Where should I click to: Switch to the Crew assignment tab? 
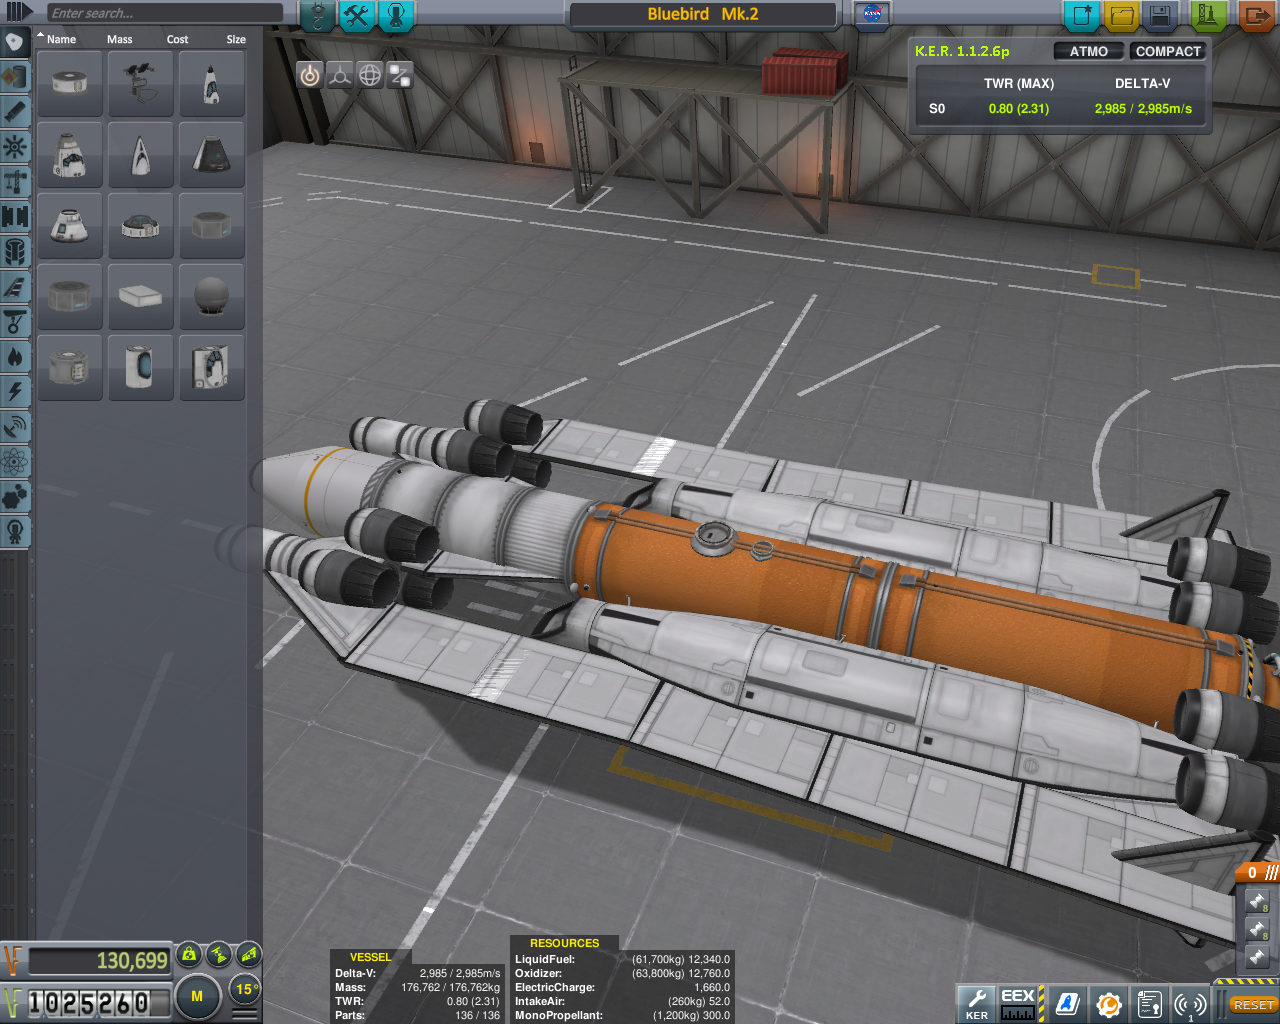396,15
